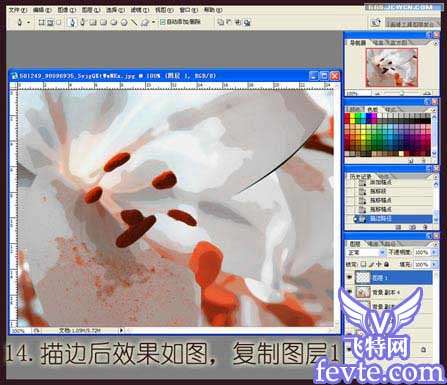The height and width of the screenshot is (385, 447).
Task: Open the 图层 (Layer) menu
Action: (91, 10)
